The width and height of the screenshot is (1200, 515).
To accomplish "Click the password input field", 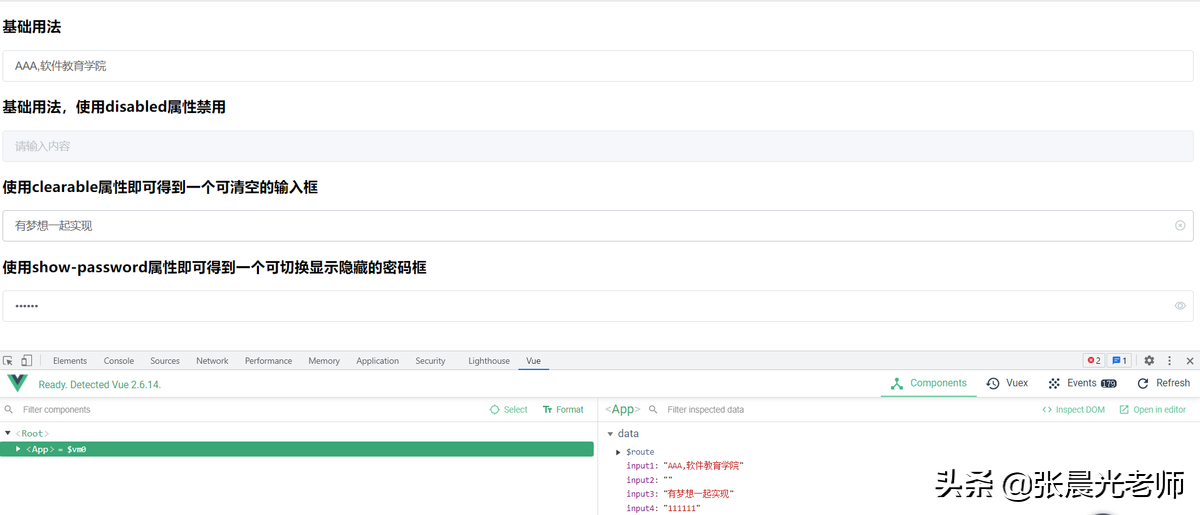I will (x=598, y=306).
